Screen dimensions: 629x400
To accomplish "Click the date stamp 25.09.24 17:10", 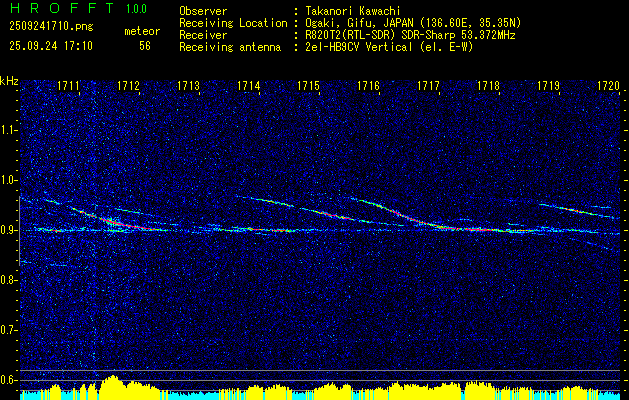I will tap(51, 46).
